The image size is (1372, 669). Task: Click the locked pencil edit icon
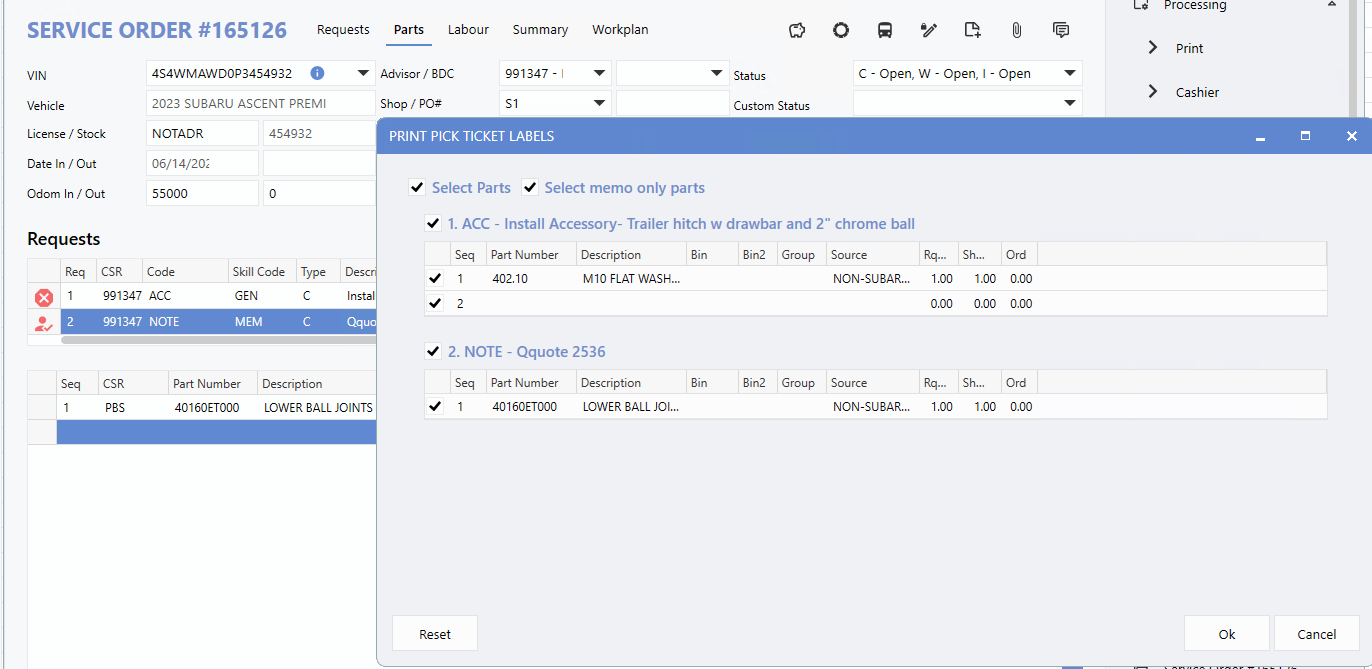pos(929,30)
